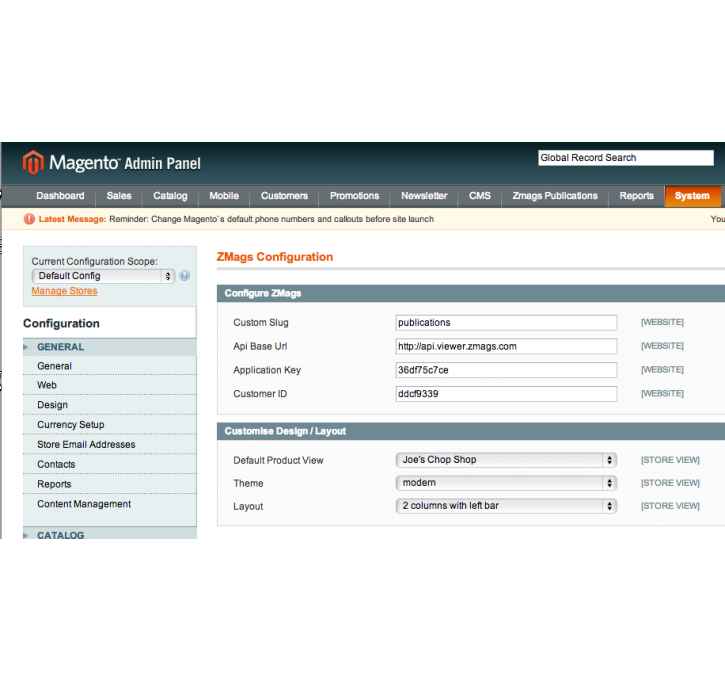Open the Sales menu
Viewport: 725px width, 680px height.
119,196
